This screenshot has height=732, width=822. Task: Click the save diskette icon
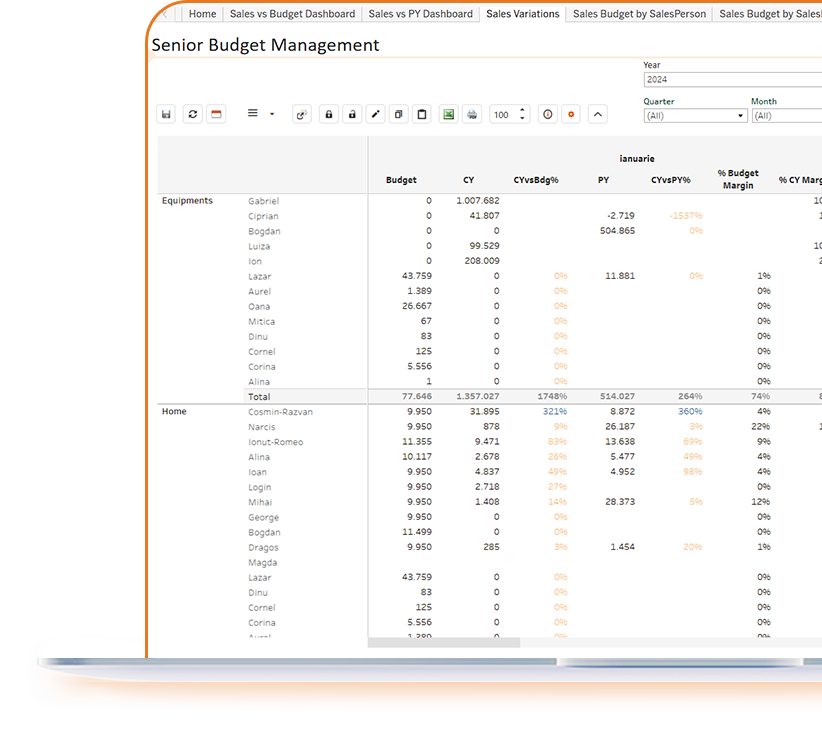pos(166,115)
